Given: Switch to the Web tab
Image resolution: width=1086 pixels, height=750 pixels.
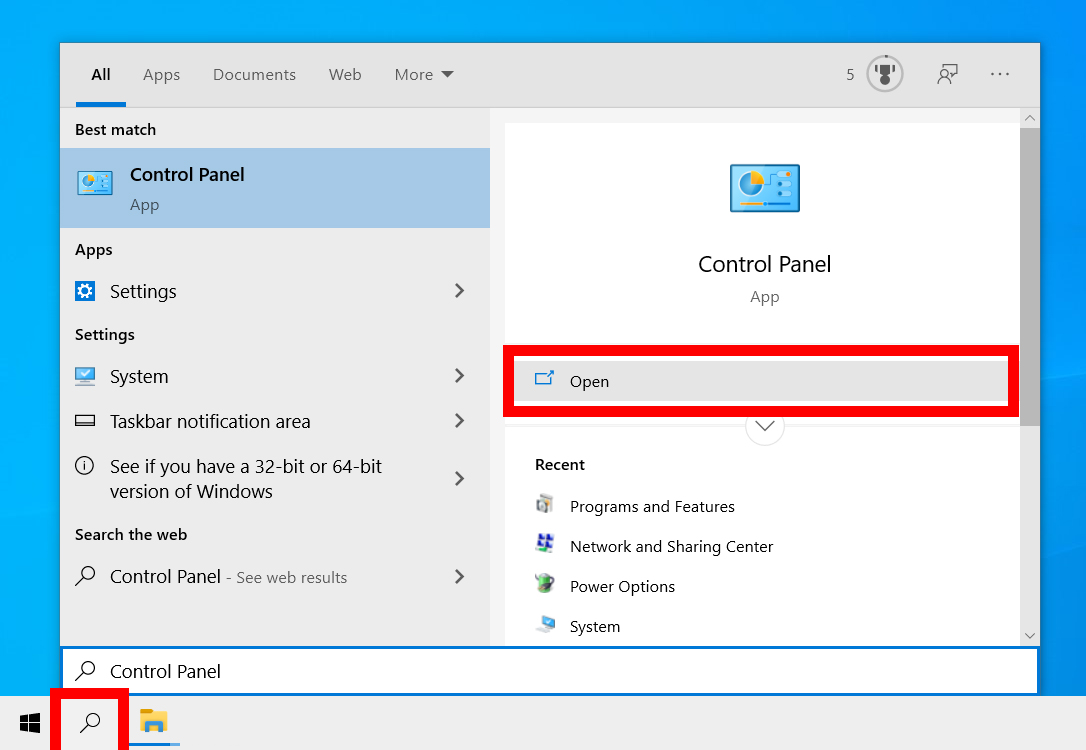Looking at the screenshot, I should (345, 74).
